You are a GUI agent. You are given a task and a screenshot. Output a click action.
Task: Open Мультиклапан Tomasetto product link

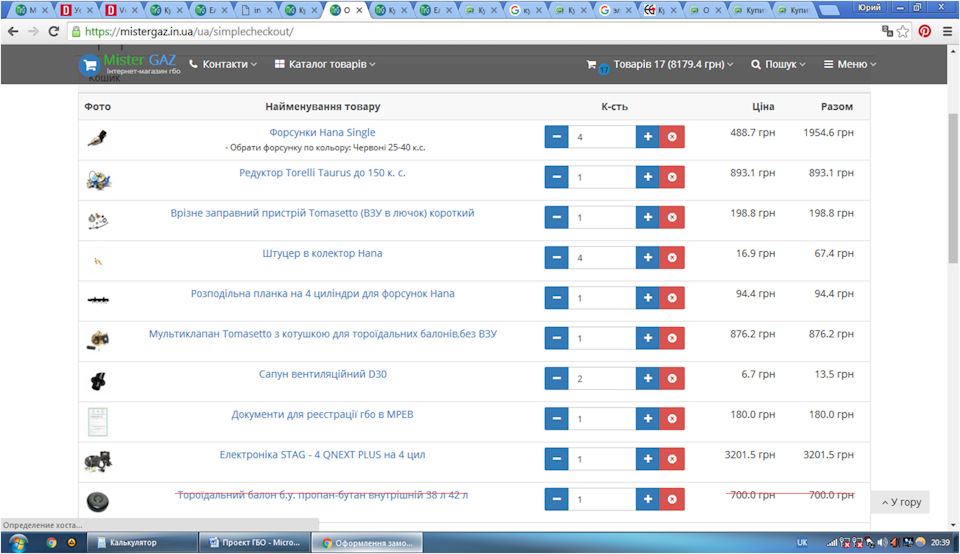(x=323, y=334)
